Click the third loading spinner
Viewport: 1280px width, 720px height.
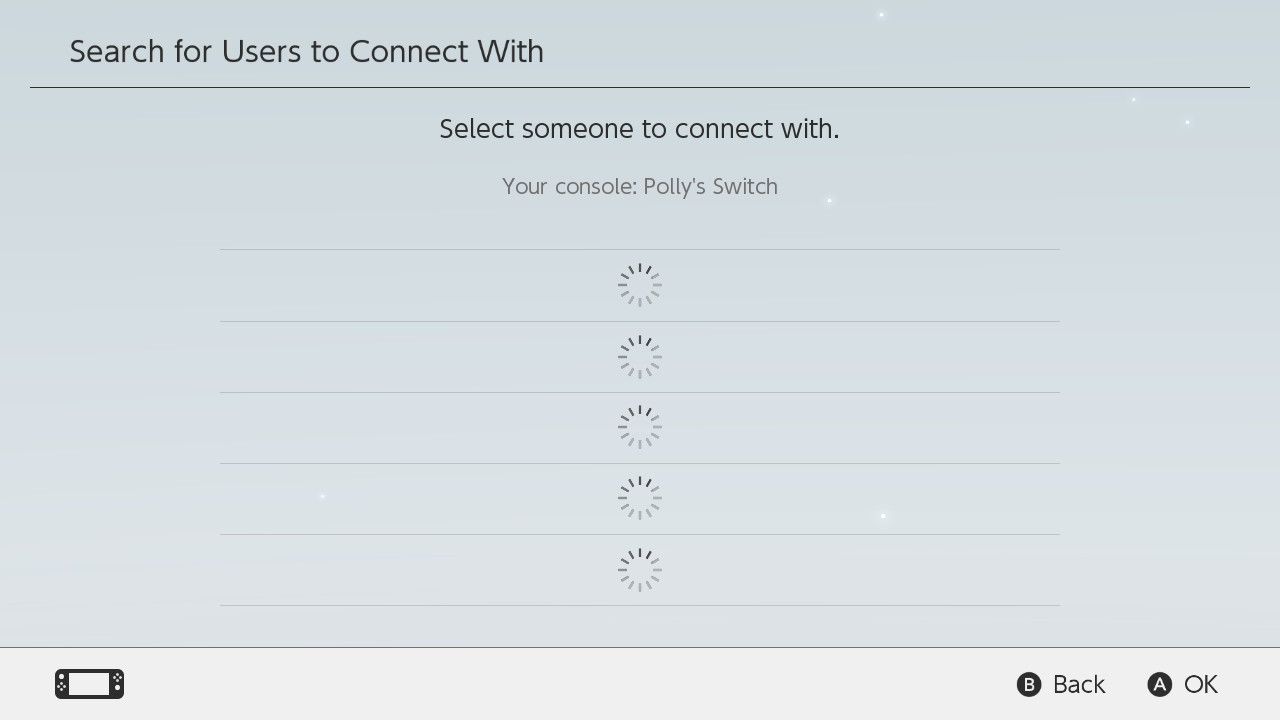click(640, 428)
